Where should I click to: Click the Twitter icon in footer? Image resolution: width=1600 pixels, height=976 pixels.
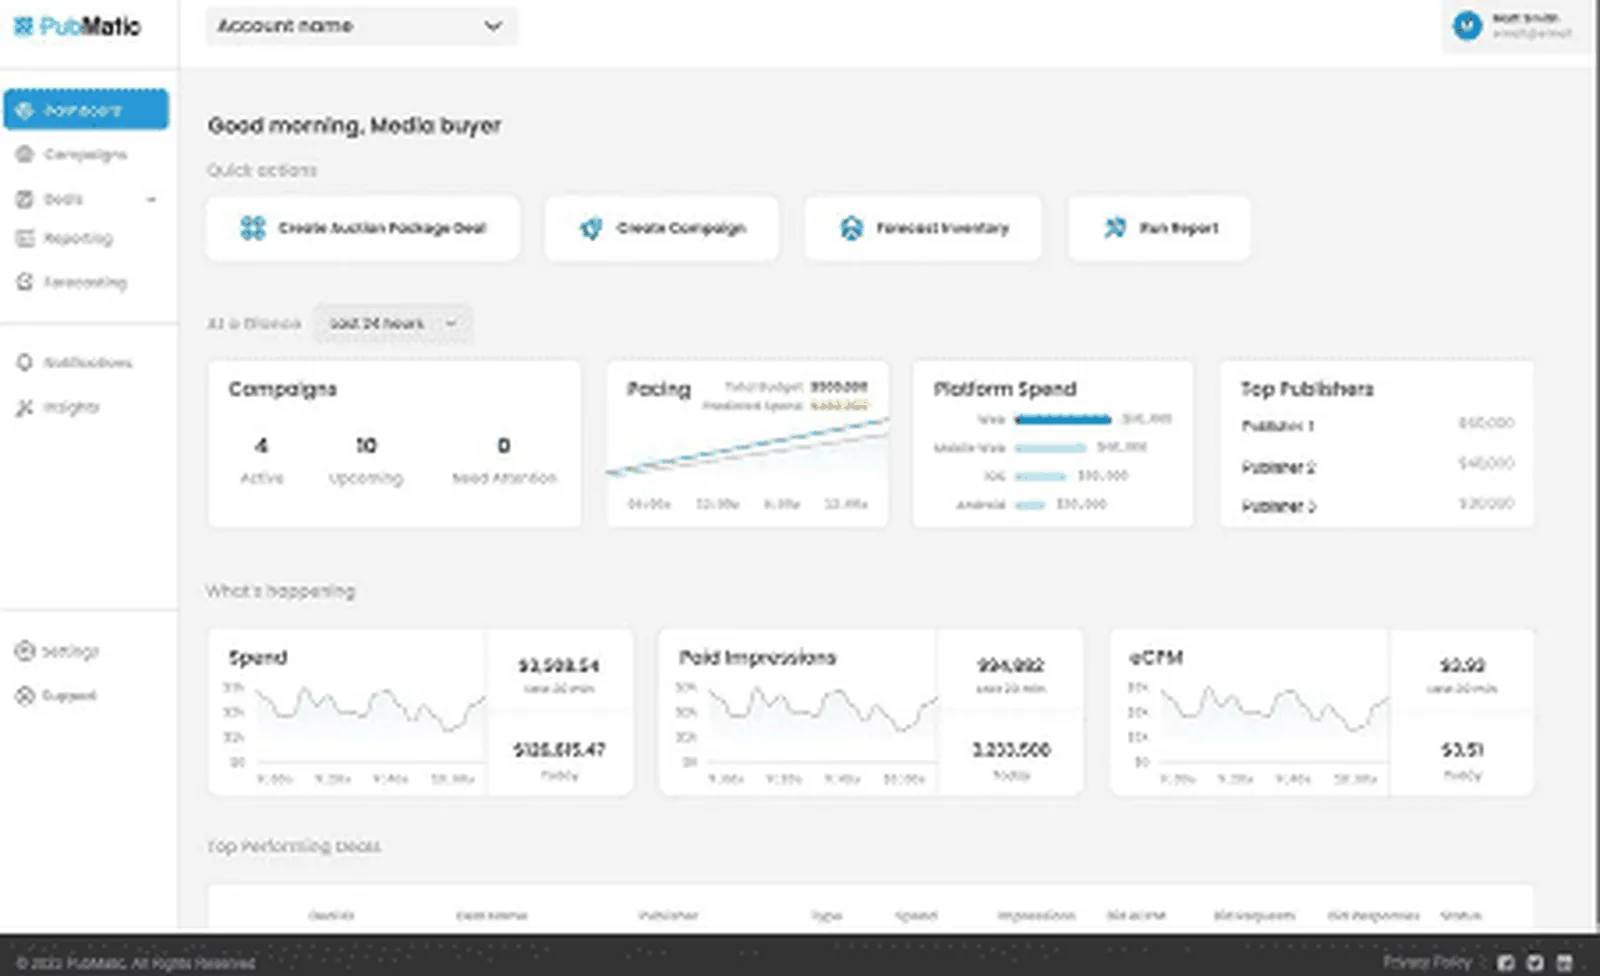[1535, 963]
